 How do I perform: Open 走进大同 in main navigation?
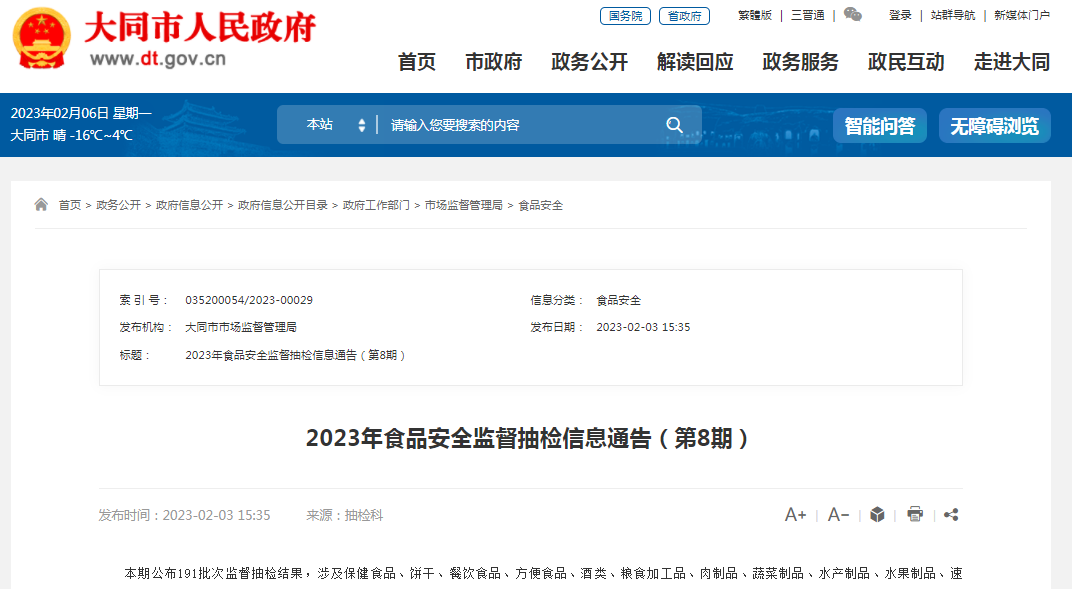1012,62
